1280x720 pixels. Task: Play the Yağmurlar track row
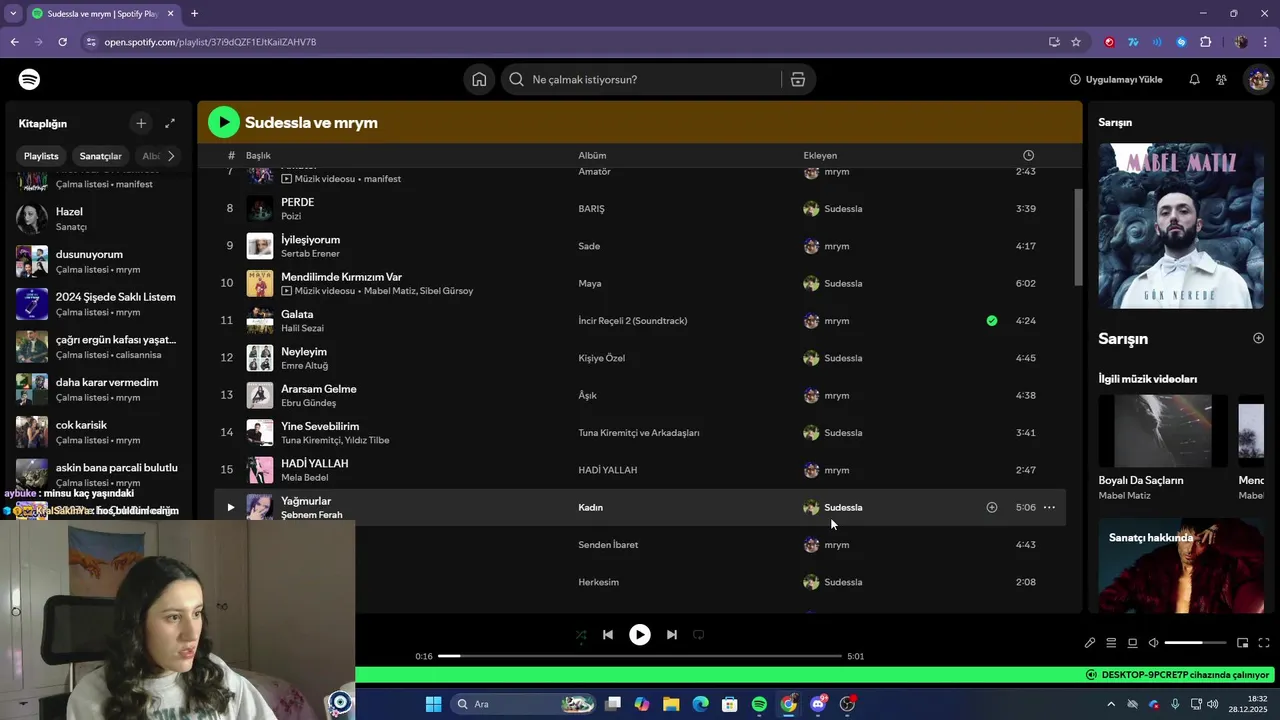click(230, 507)
